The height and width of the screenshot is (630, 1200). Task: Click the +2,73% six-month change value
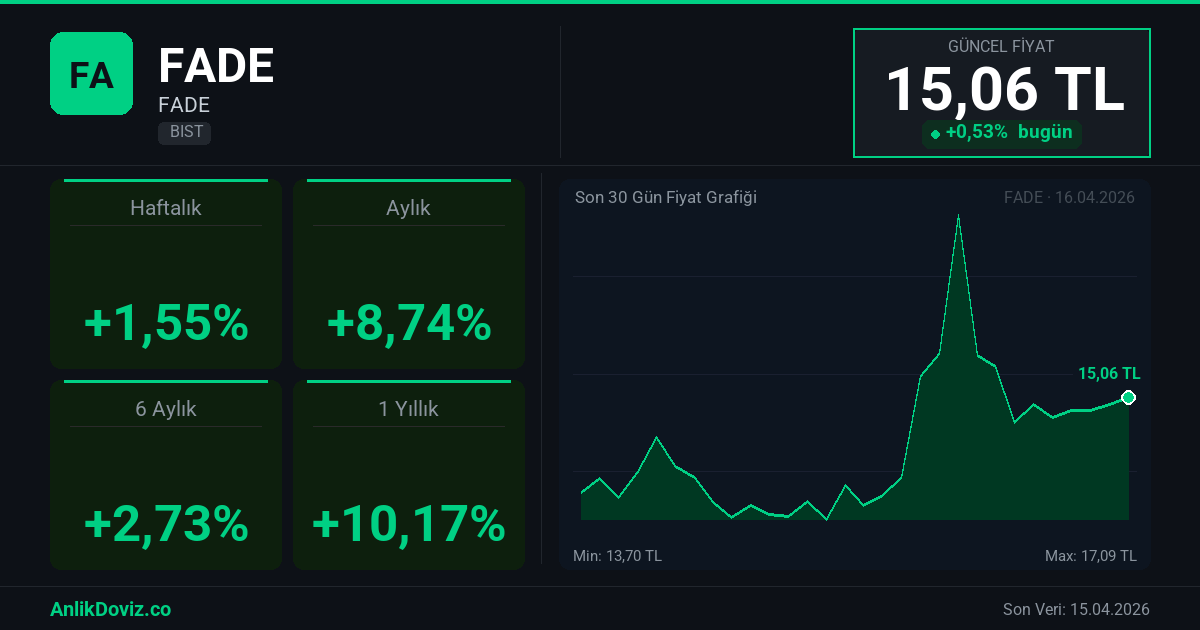166,523
